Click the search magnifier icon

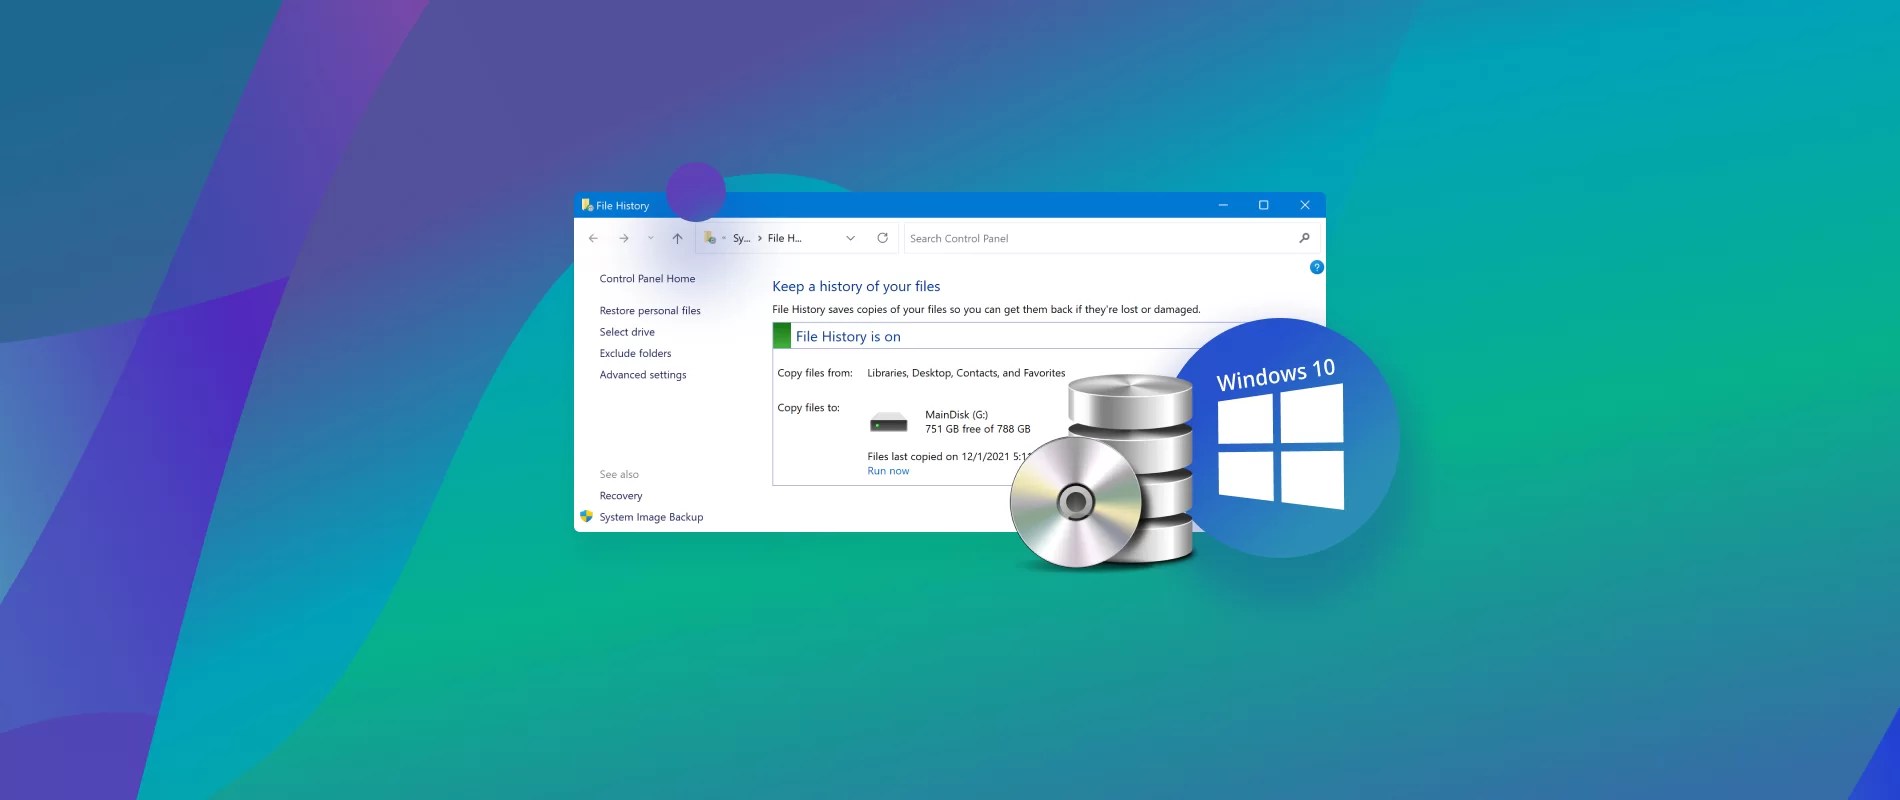click(1304, 238)
